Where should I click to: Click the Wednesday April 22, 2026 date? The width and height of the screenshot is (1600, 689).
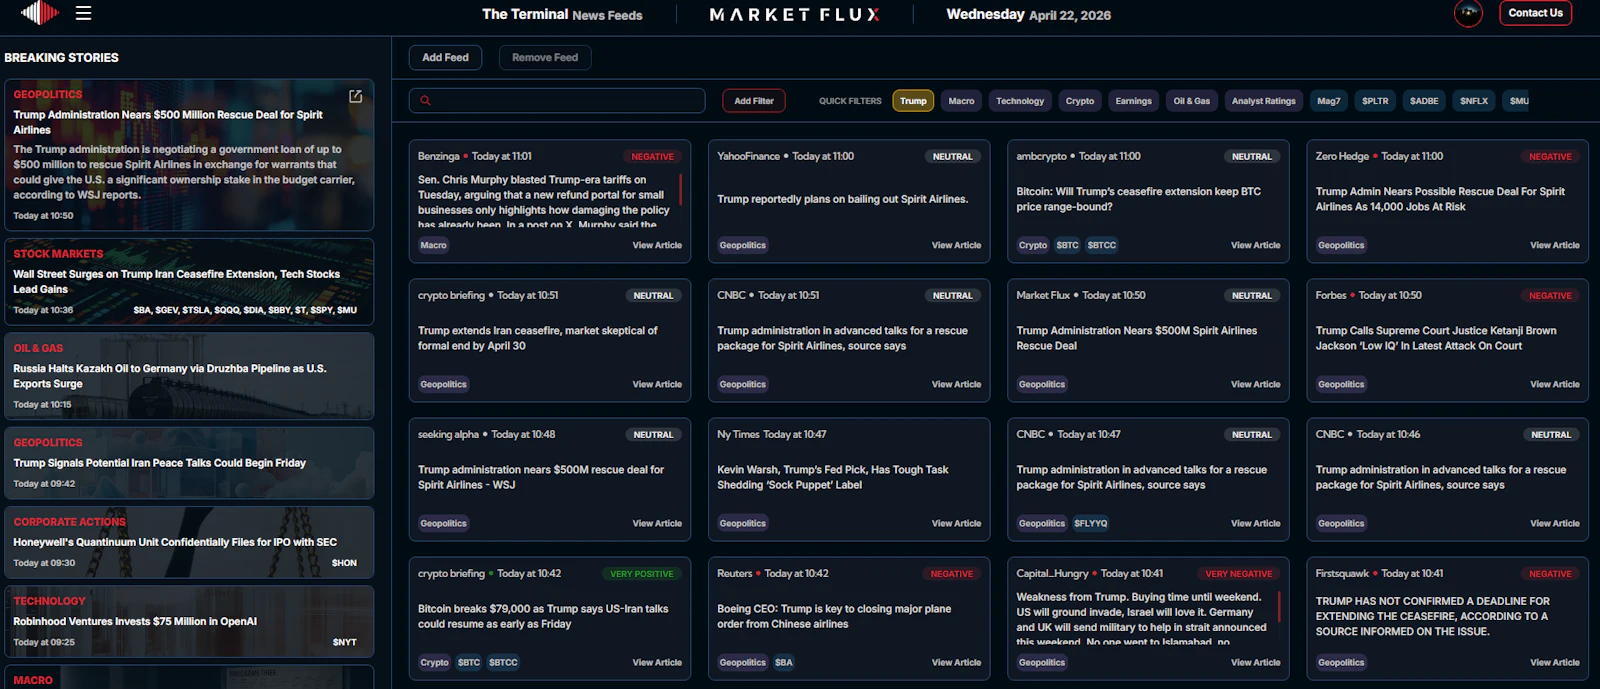coord(1028,15)
